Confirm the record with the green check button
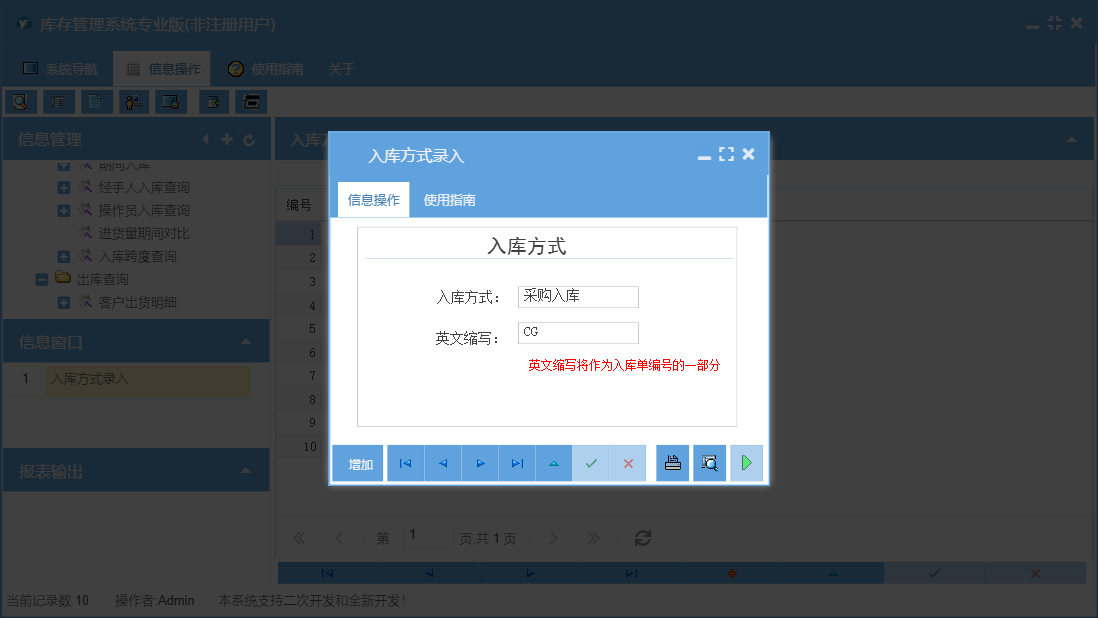Viewport: 1098px width, 618px height. coord(591,462)
